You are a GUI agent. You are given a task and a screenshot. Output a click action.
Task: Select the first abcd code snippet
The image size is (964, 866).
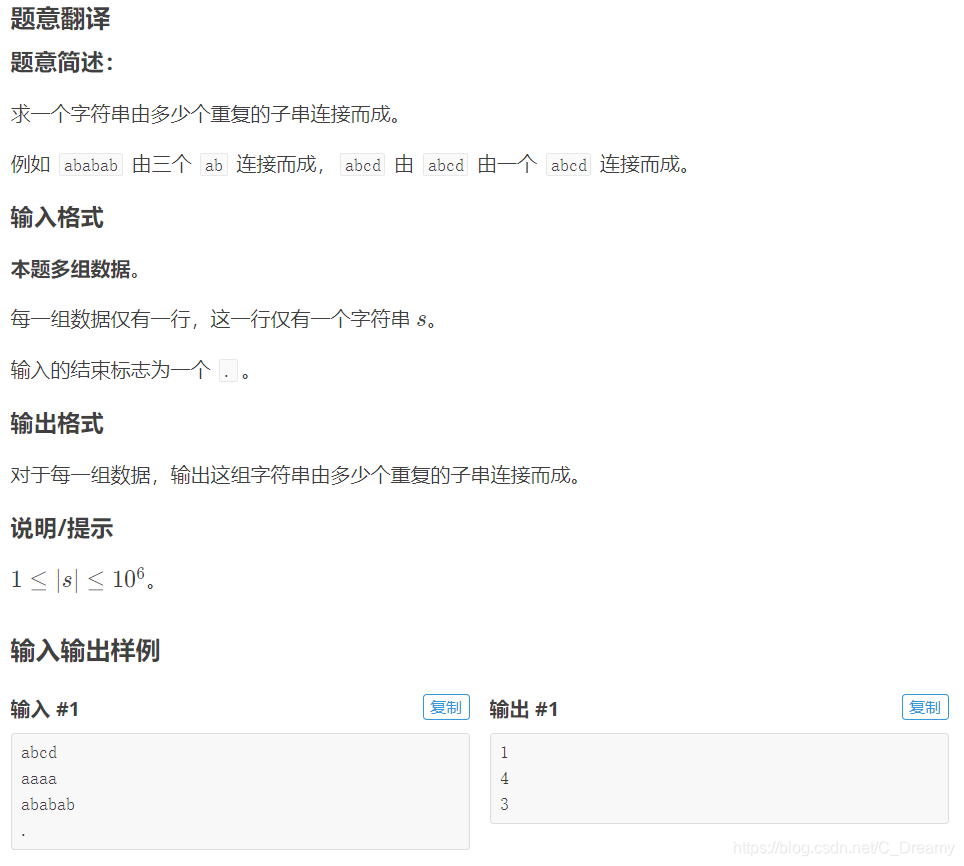(361, 164)
